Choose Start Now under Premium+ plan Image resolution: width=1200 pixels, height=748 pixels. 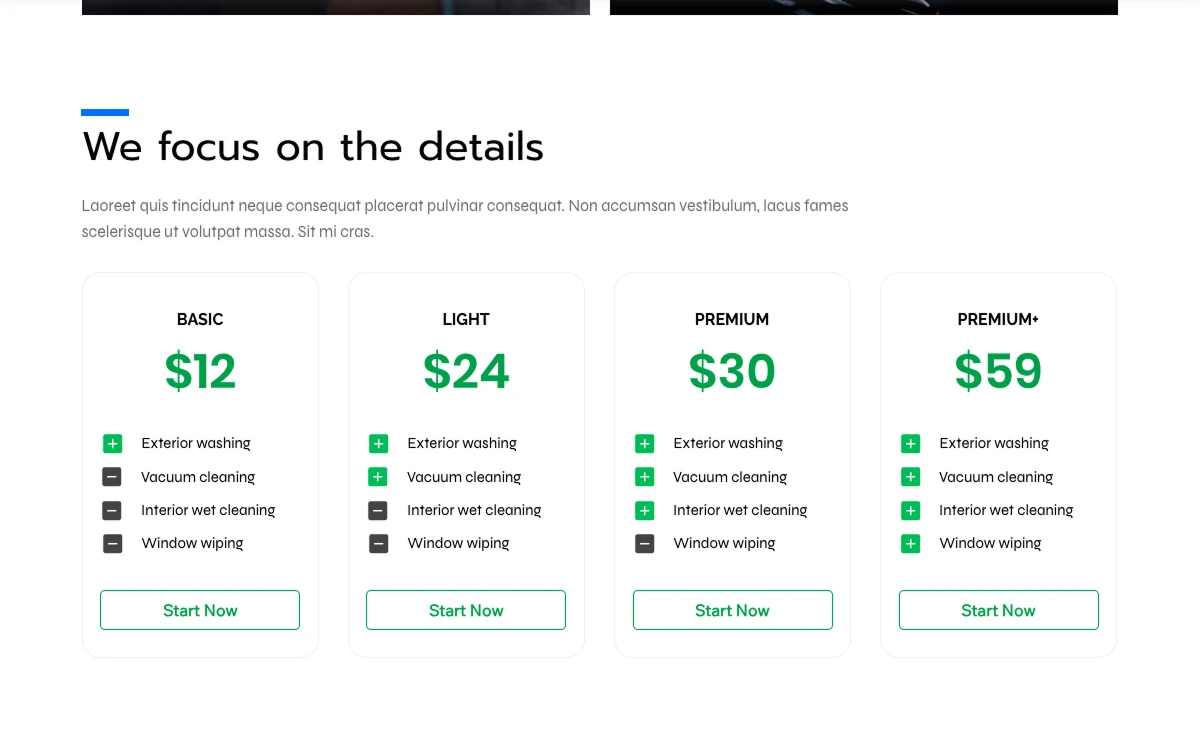pos(998,610)
